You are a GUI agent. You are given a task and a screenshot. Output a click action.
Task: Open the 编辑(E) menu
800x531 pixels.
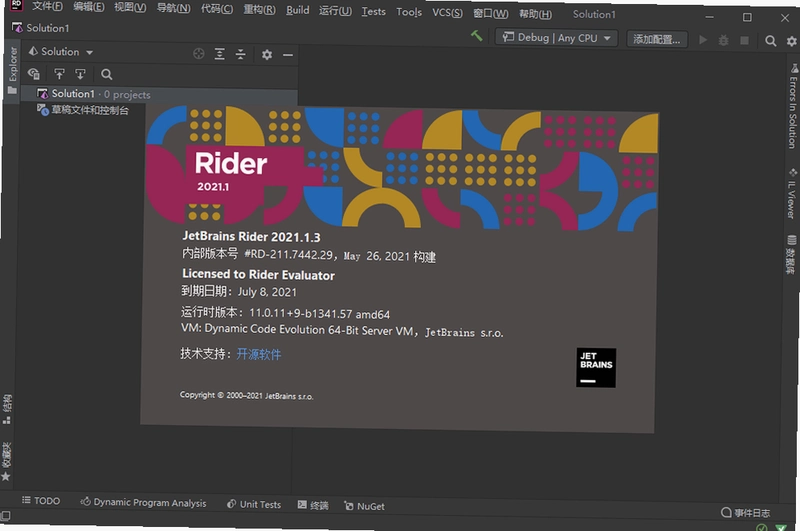(x=89, y=7)
